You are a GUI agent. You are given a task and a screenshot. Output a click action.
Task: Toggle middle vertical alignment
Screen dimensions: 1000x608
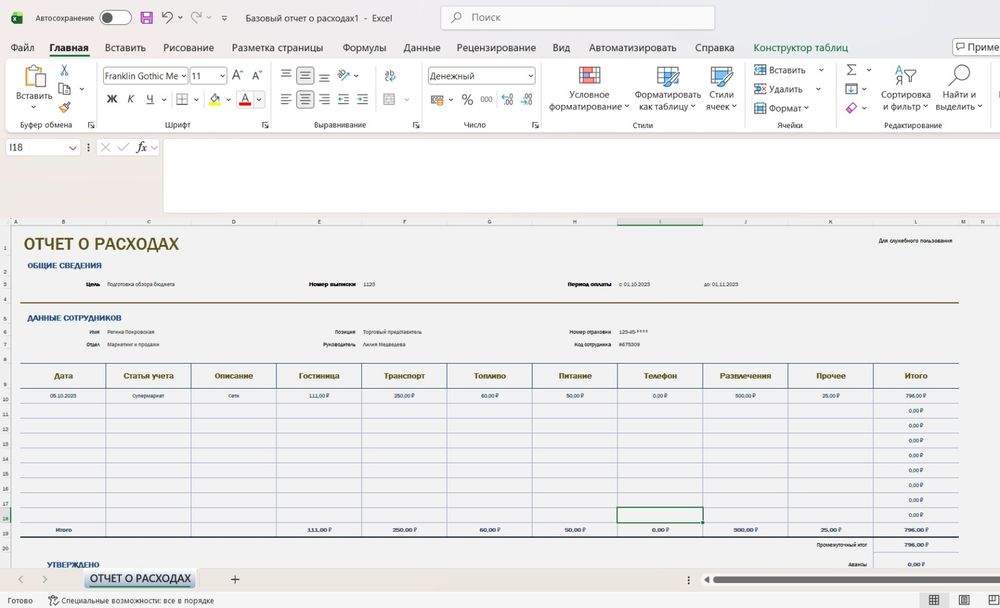coord(305,76)
